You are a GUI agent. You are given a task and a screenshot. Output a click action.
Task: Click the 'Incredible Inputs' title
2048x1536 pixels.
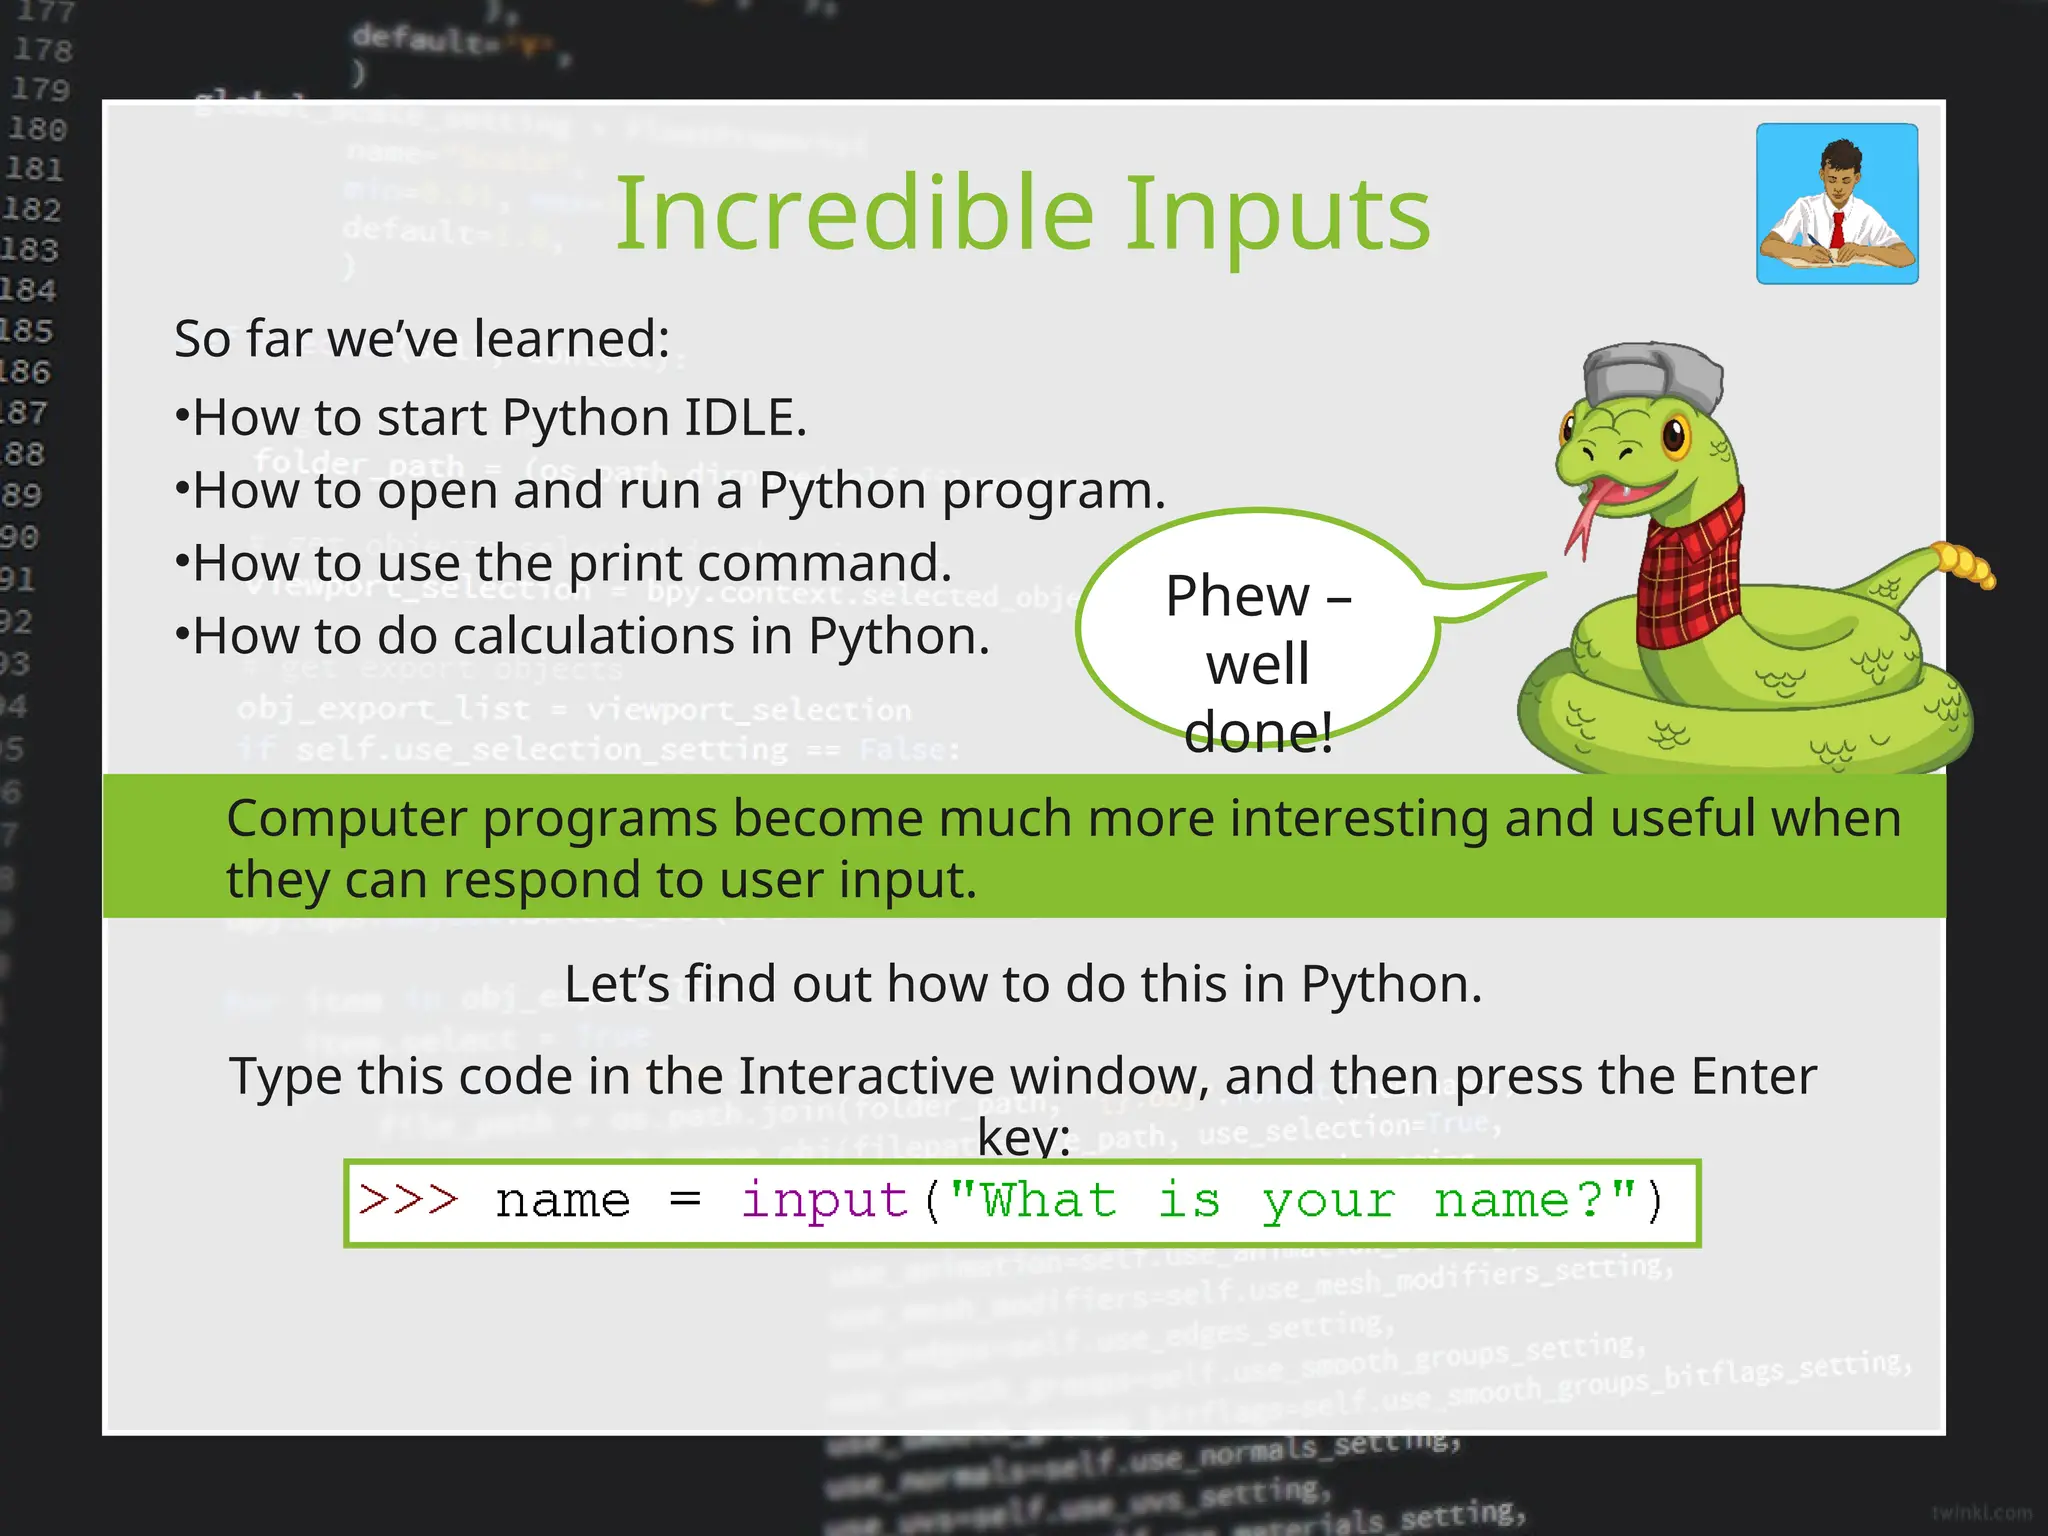[1022, 212]
